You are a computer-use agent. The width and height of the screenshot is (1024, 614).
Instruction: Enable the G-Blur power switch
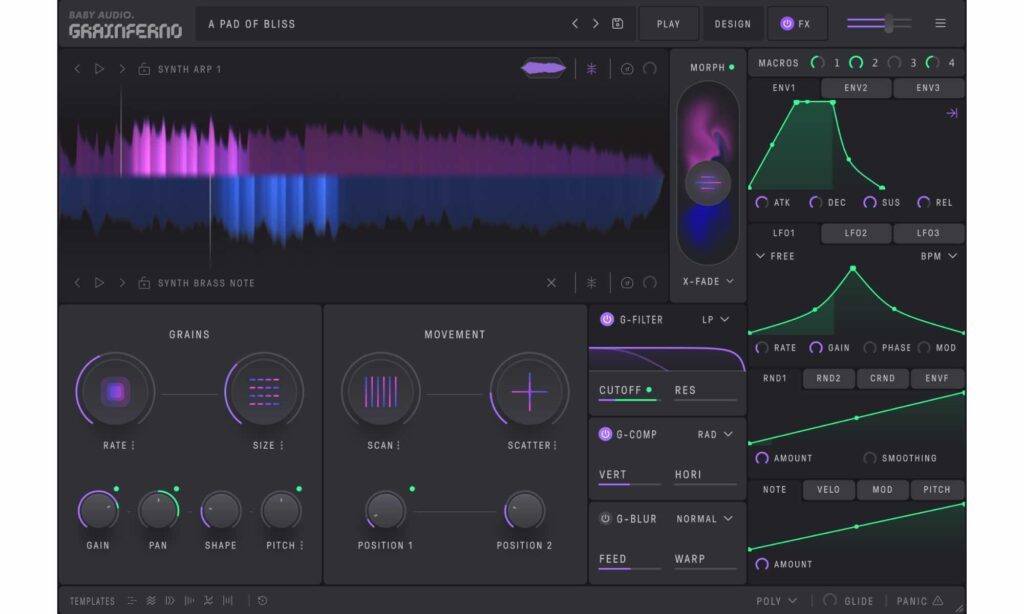[605, 519]
